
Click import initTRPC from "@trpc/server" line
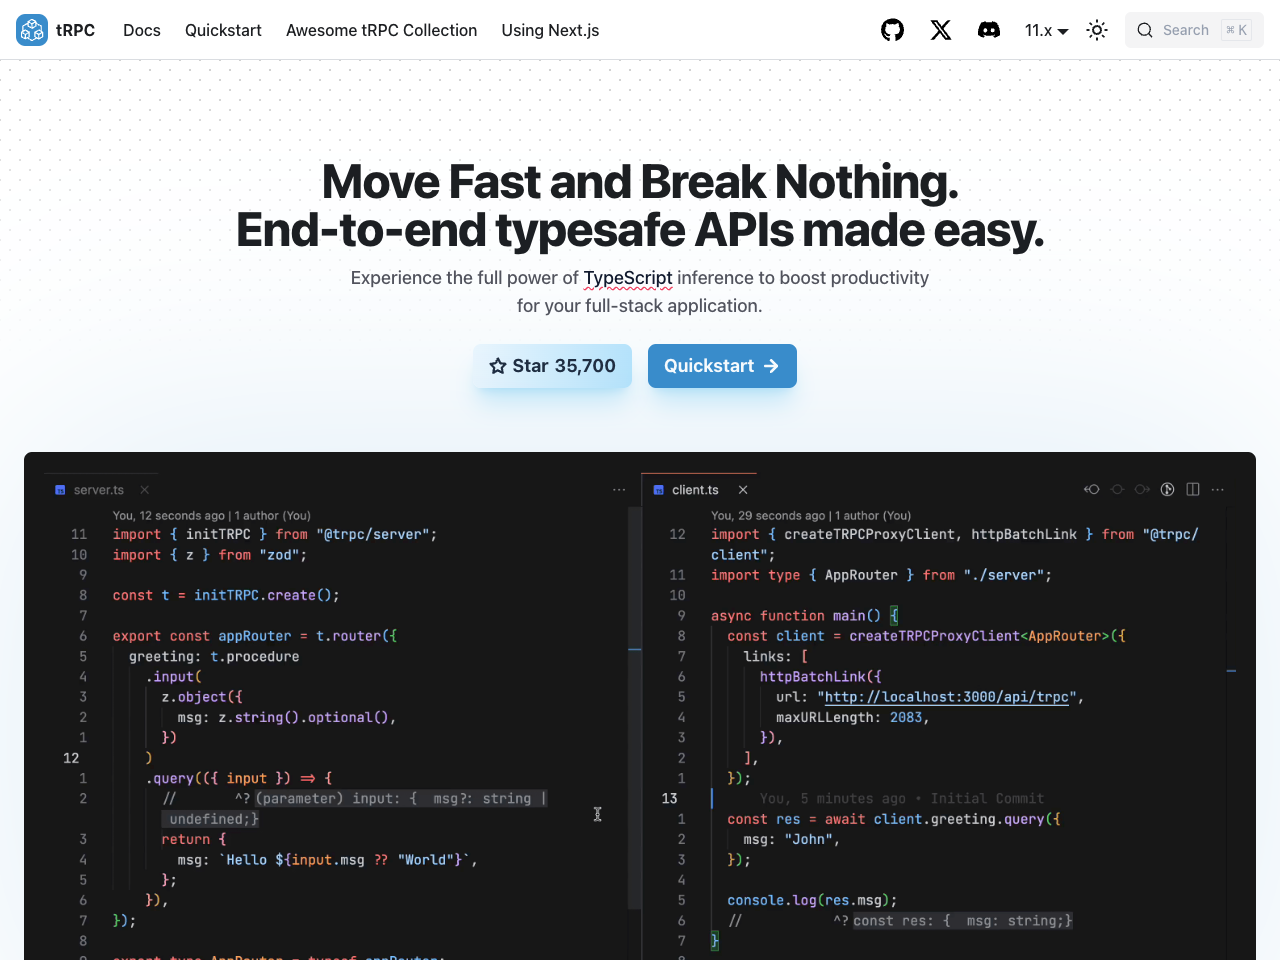(275, 535)
